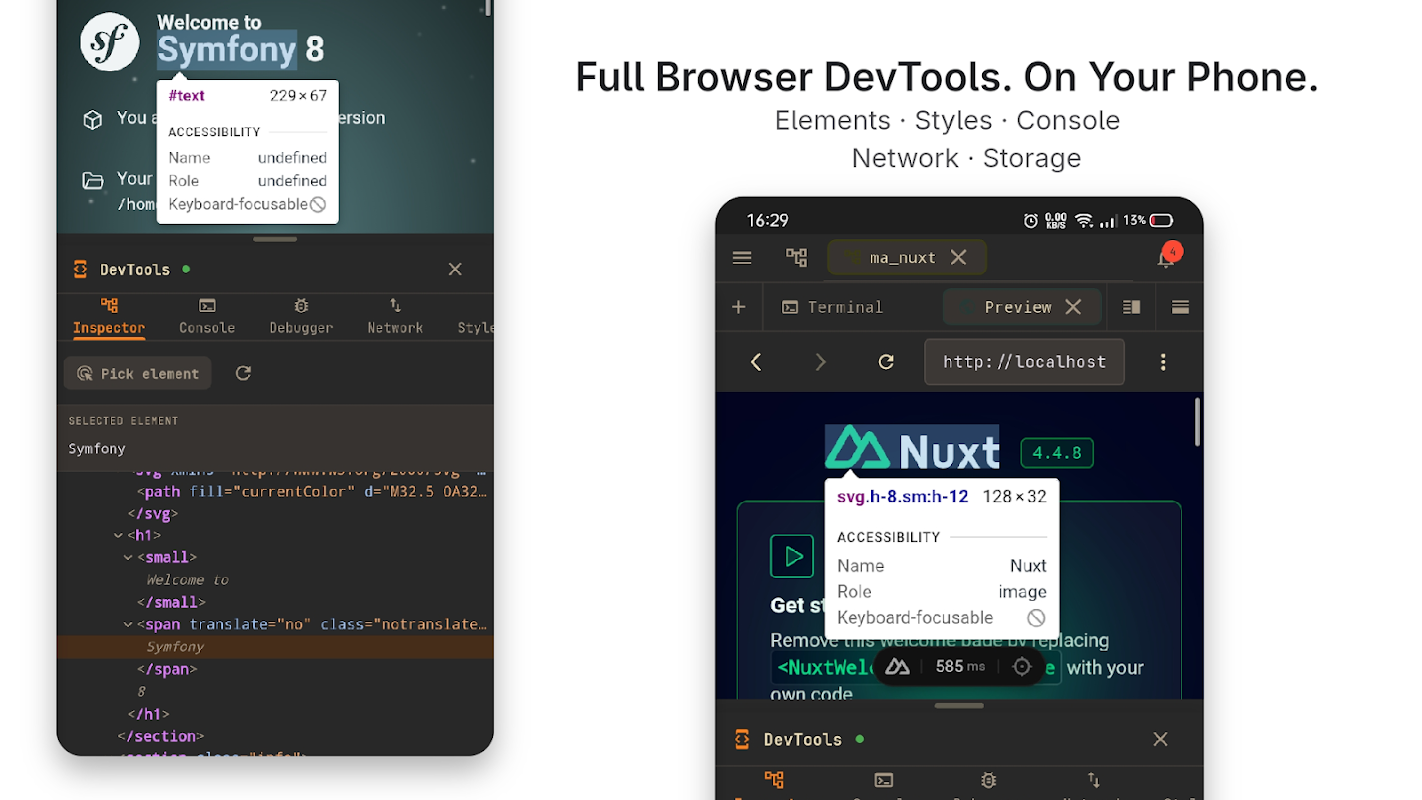Collapse the span translate node chevron
Image resolution: width=1422 pixels, height=800 pixels.
(129, 624)
